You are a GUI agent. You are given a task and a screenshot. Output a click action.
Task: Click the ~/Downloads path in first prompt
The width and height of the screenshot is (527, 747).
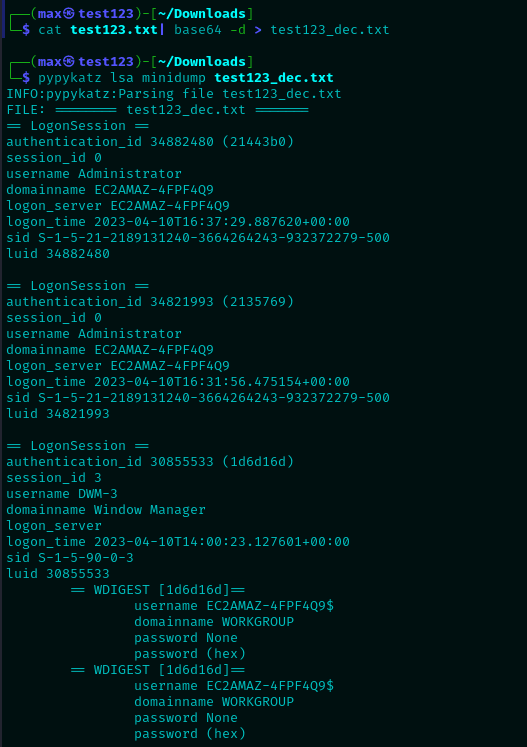click(202, 13)
